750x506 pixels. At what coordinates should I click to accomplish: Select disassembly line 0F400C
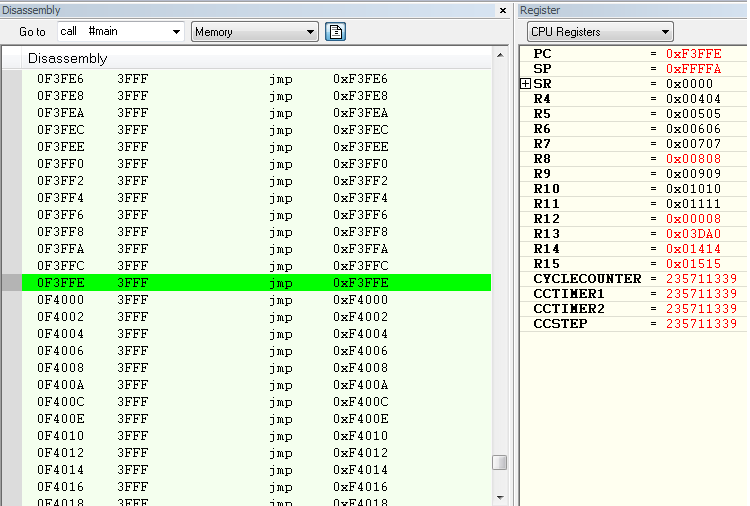coord(256,402)
